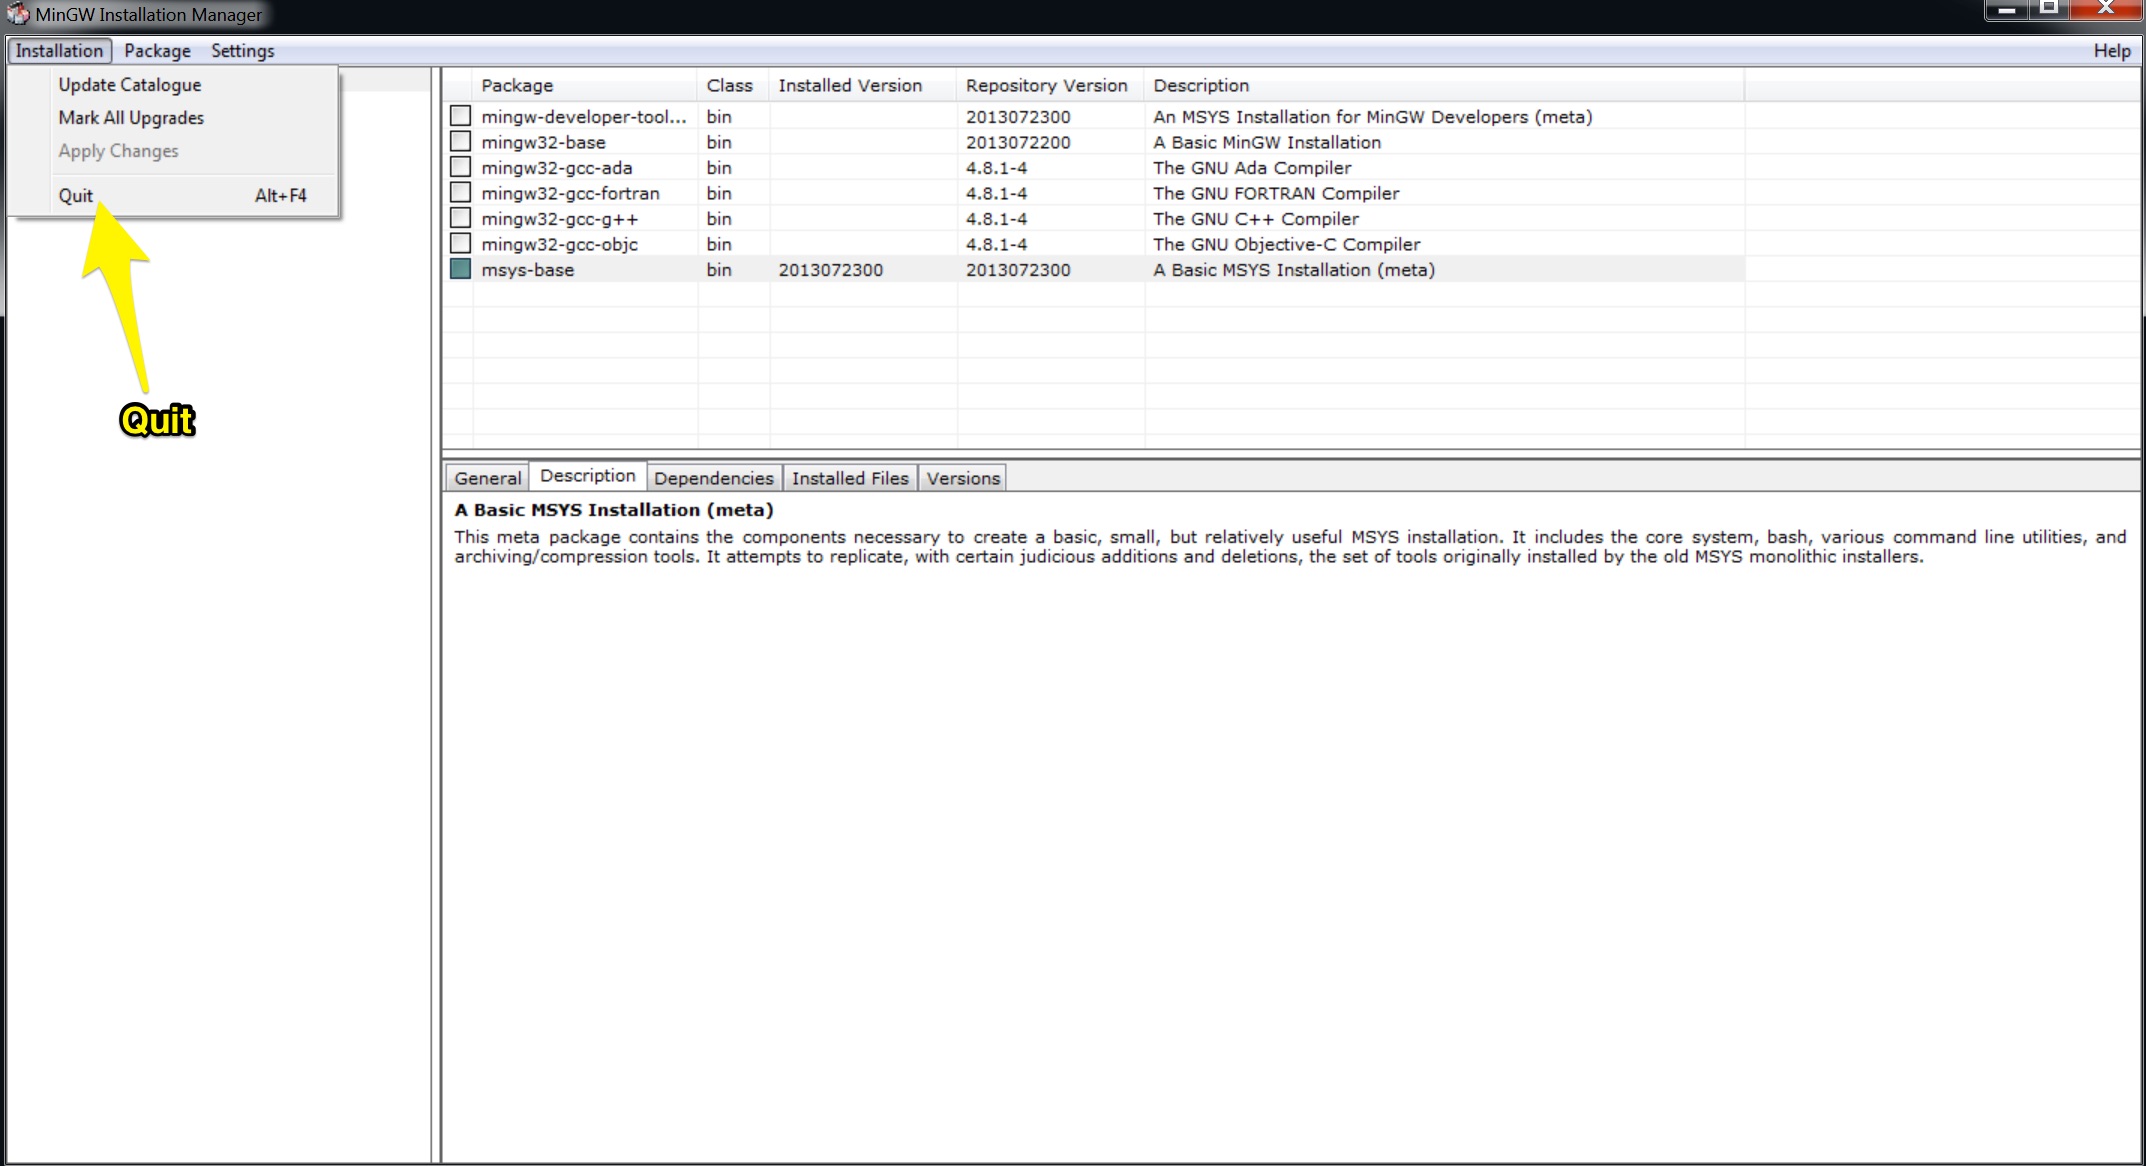Open the Help menu
2146x1166 pixels.
click(x=2111, y=51)
